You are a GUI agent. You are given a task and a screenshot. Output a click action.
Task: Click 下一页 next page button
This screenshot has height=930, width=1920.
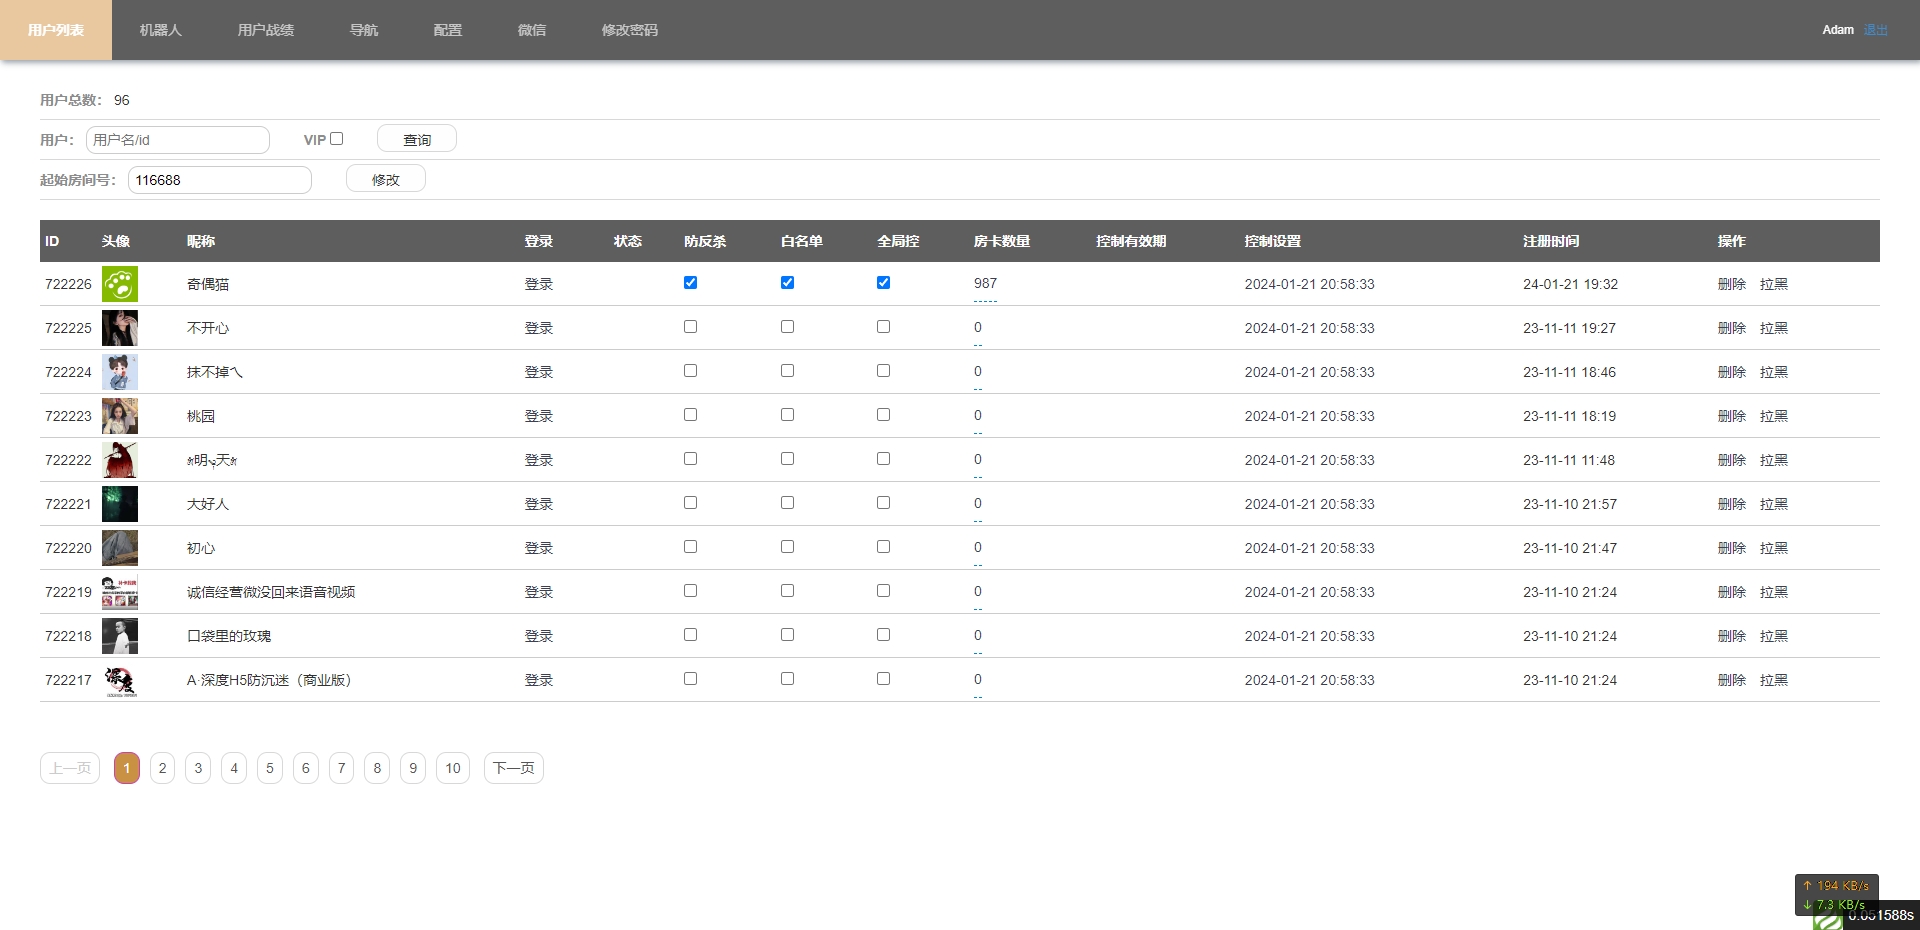(513, 768)
